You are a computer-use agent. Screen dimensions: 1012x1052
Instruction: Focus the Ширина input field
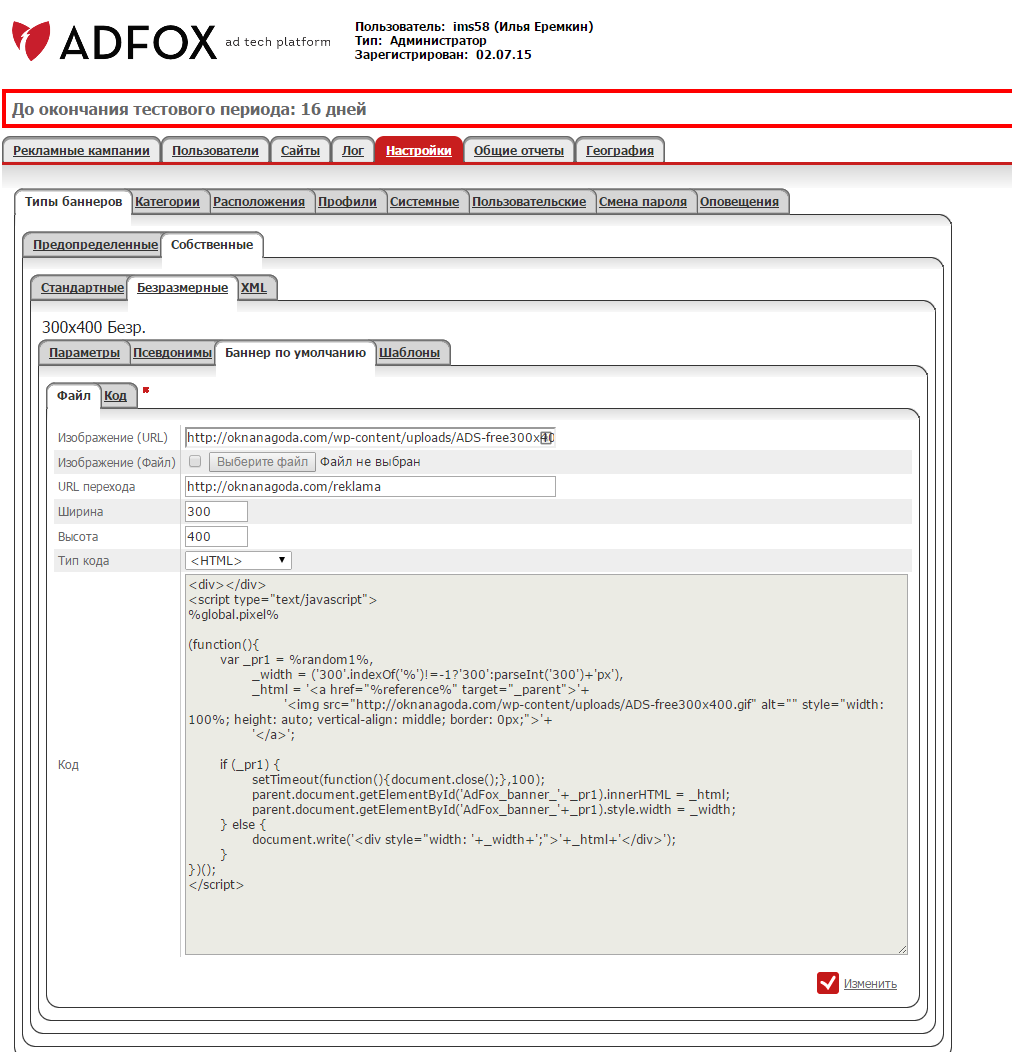click(x=216, y=512)
